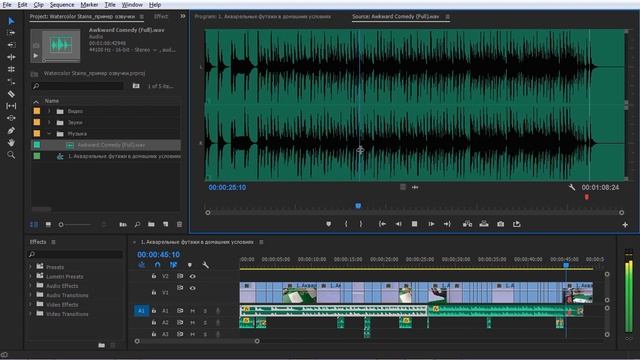This screenshot has height=360, width=640.
Task: Click the Overwrite edit button
Action: tap(484, 224)
